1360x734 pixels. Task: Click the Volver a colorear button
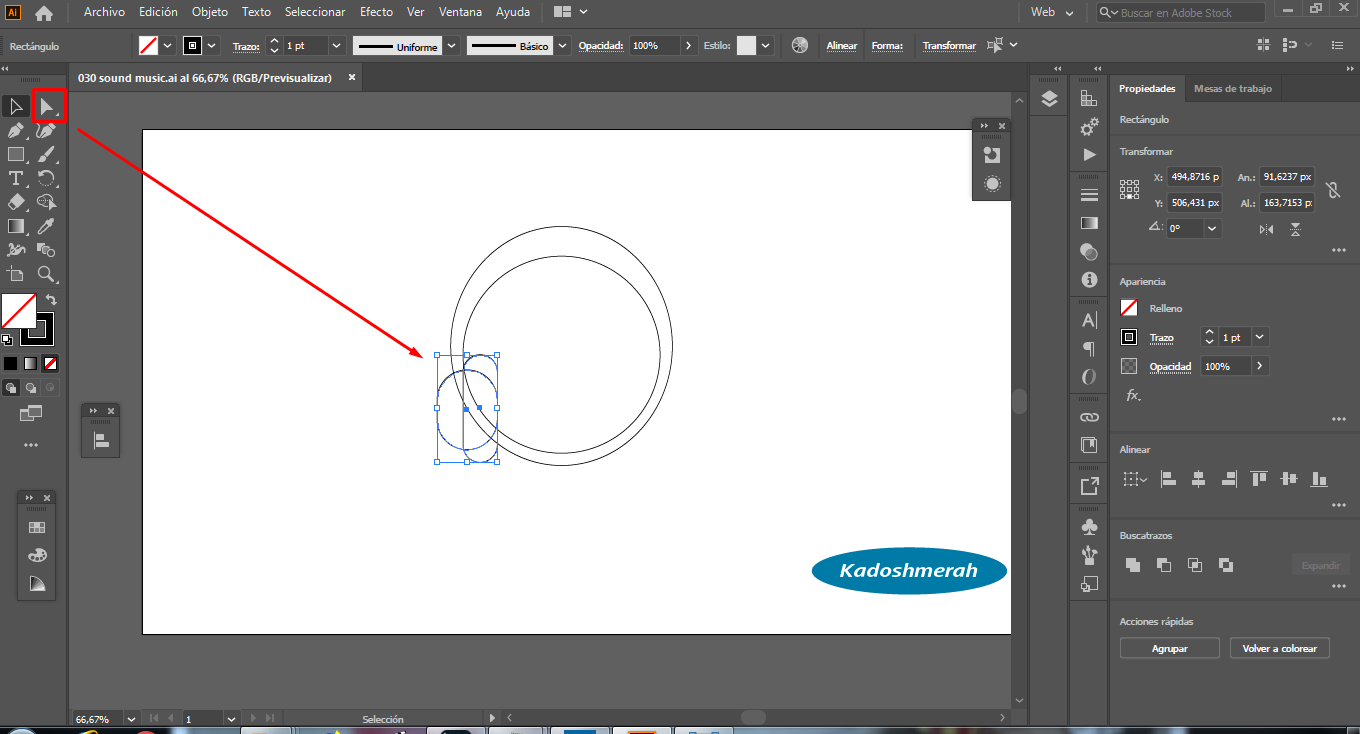pyautogui.click(x=1279, y=648)
